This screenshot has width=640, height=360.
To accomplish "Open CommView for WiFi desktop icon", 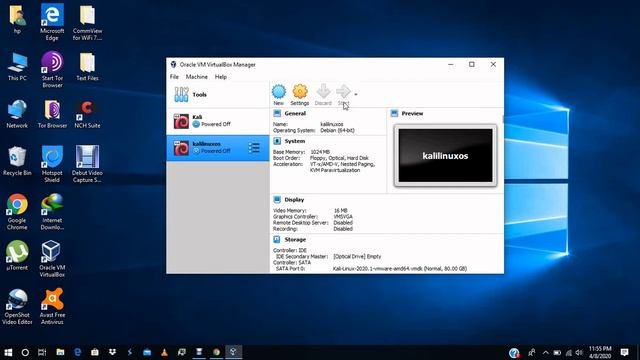I will point(87,22).
